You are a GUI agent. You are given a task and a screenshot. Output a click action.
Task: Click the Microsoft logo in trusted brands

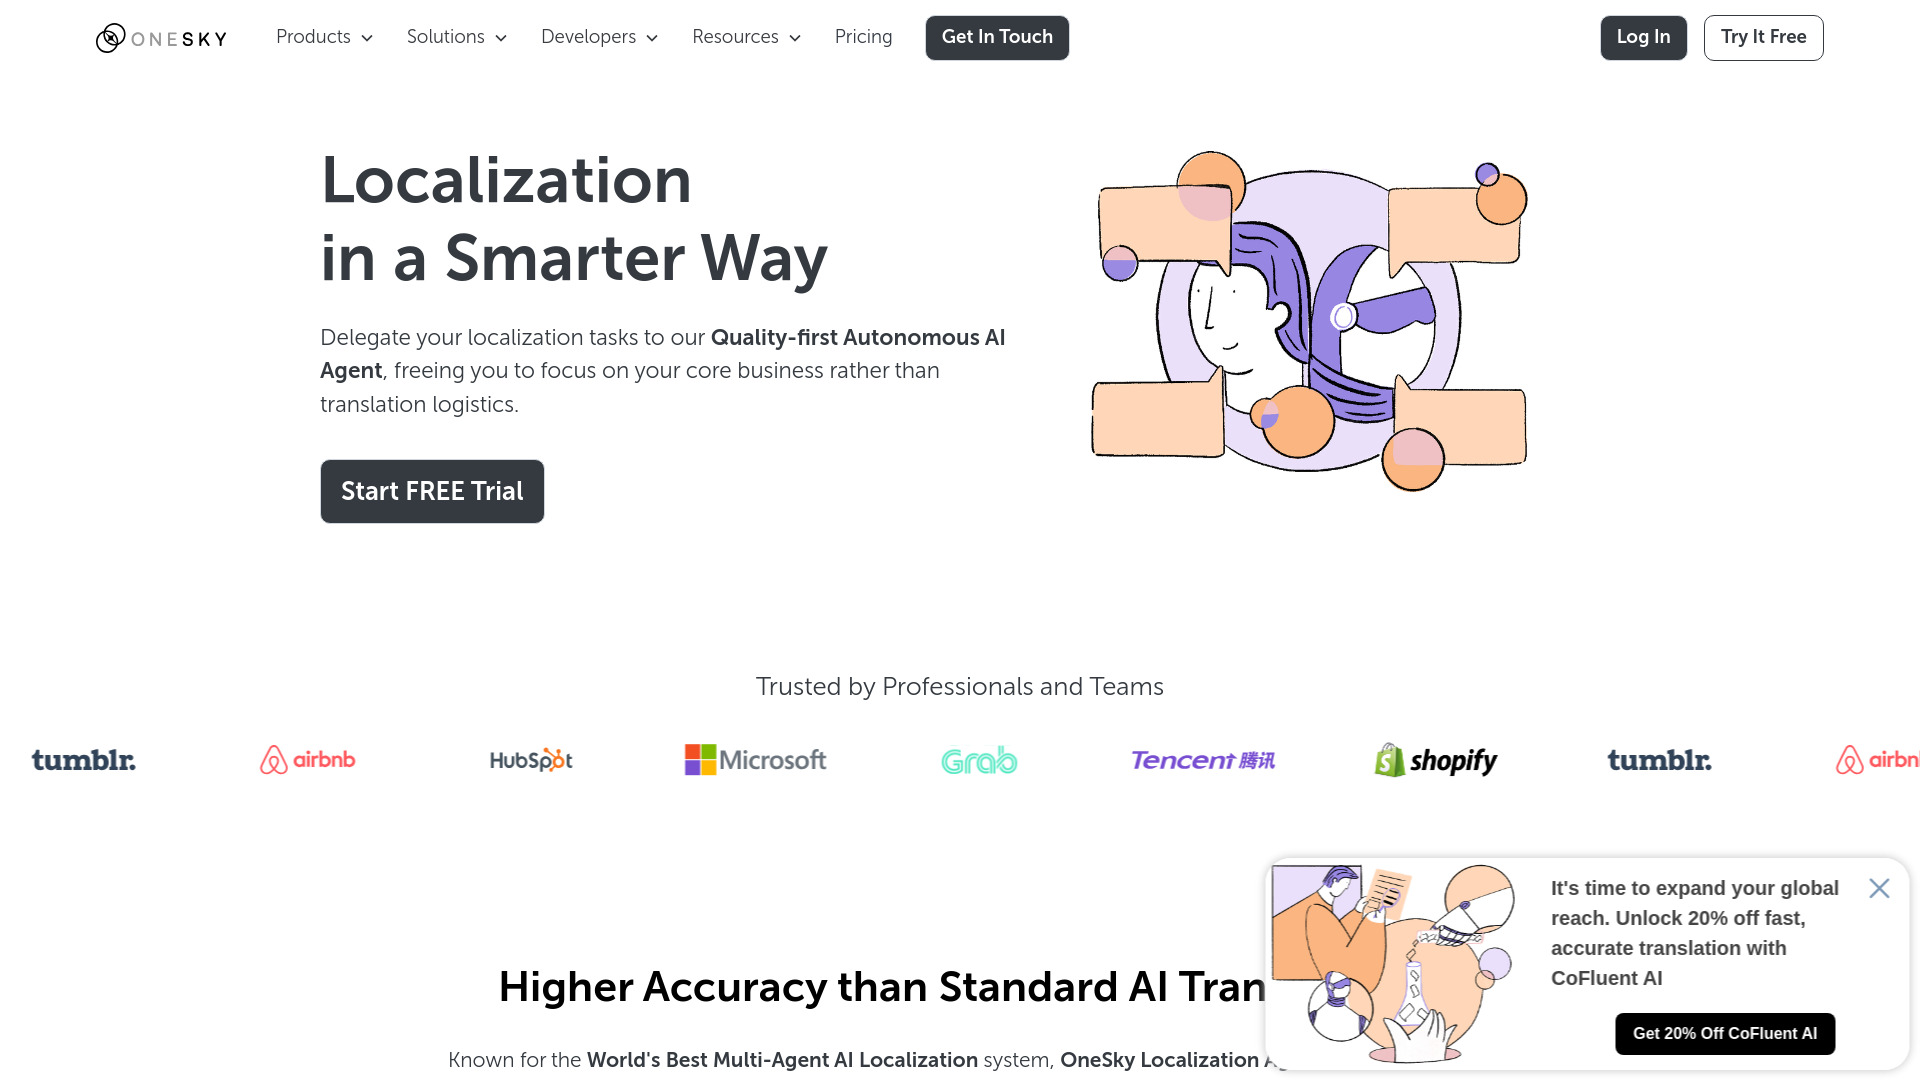[x=754, y=760]
